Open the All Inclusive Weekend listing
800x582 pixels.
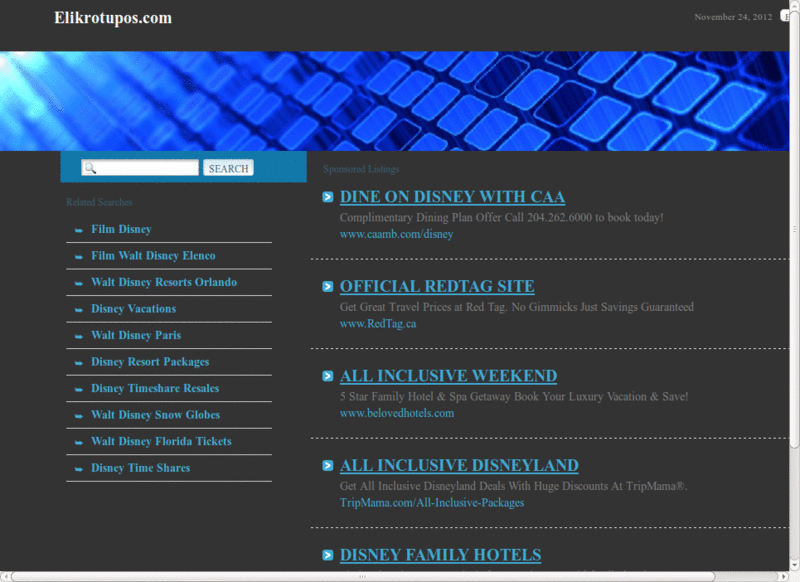click(448, 376)
